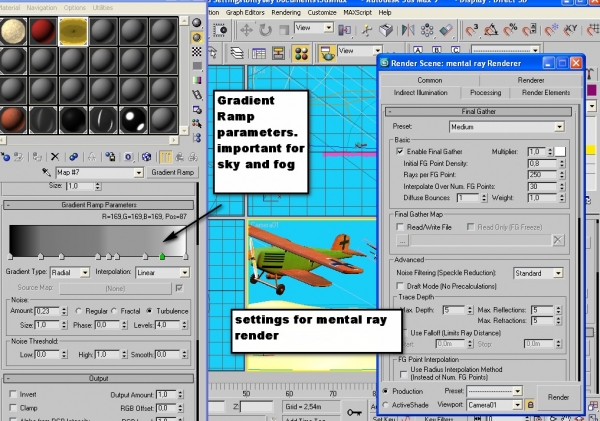Open the Gradient Type Radial dropdown
The image size is (600, 421).
[x=70, y=273]
